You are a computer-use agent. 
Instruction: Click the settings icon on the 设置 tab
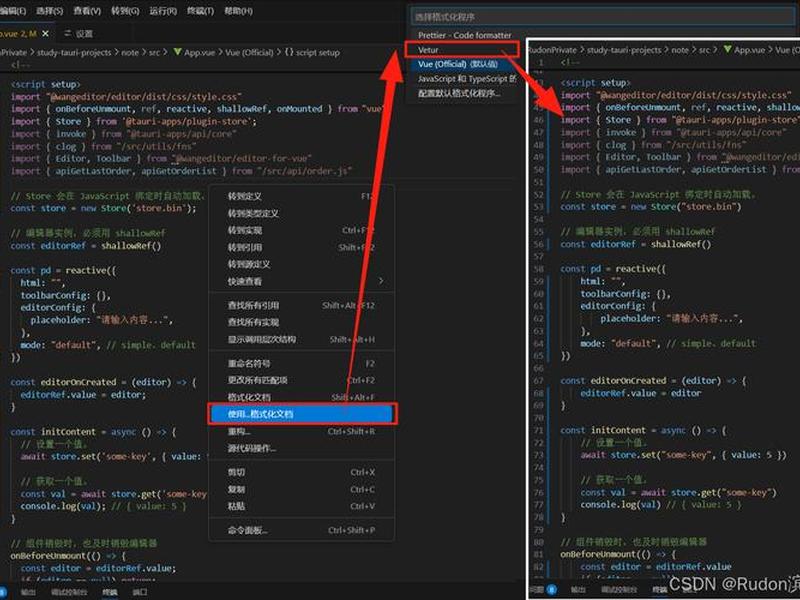pyautogui.click(x=68, y=34)
